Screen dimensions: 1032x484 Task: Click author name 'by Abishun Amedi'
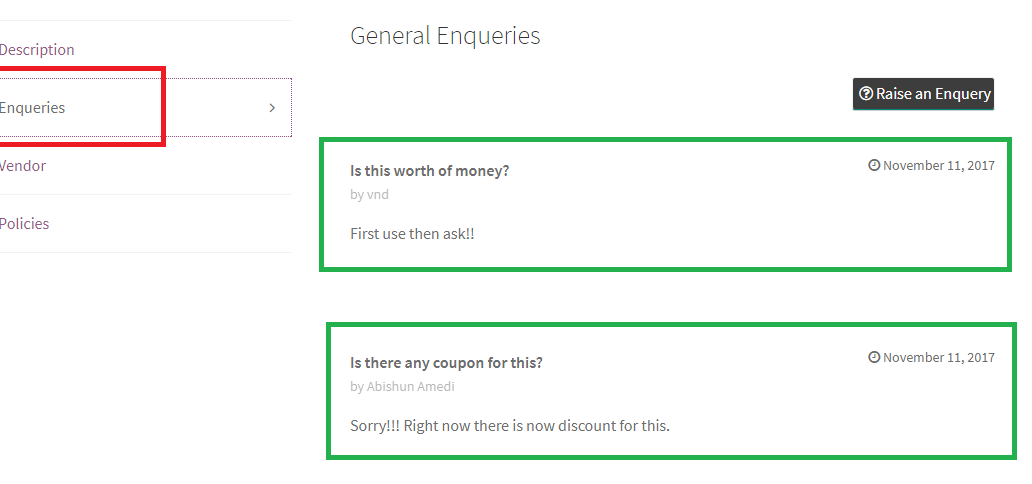[x=402, y=386]
